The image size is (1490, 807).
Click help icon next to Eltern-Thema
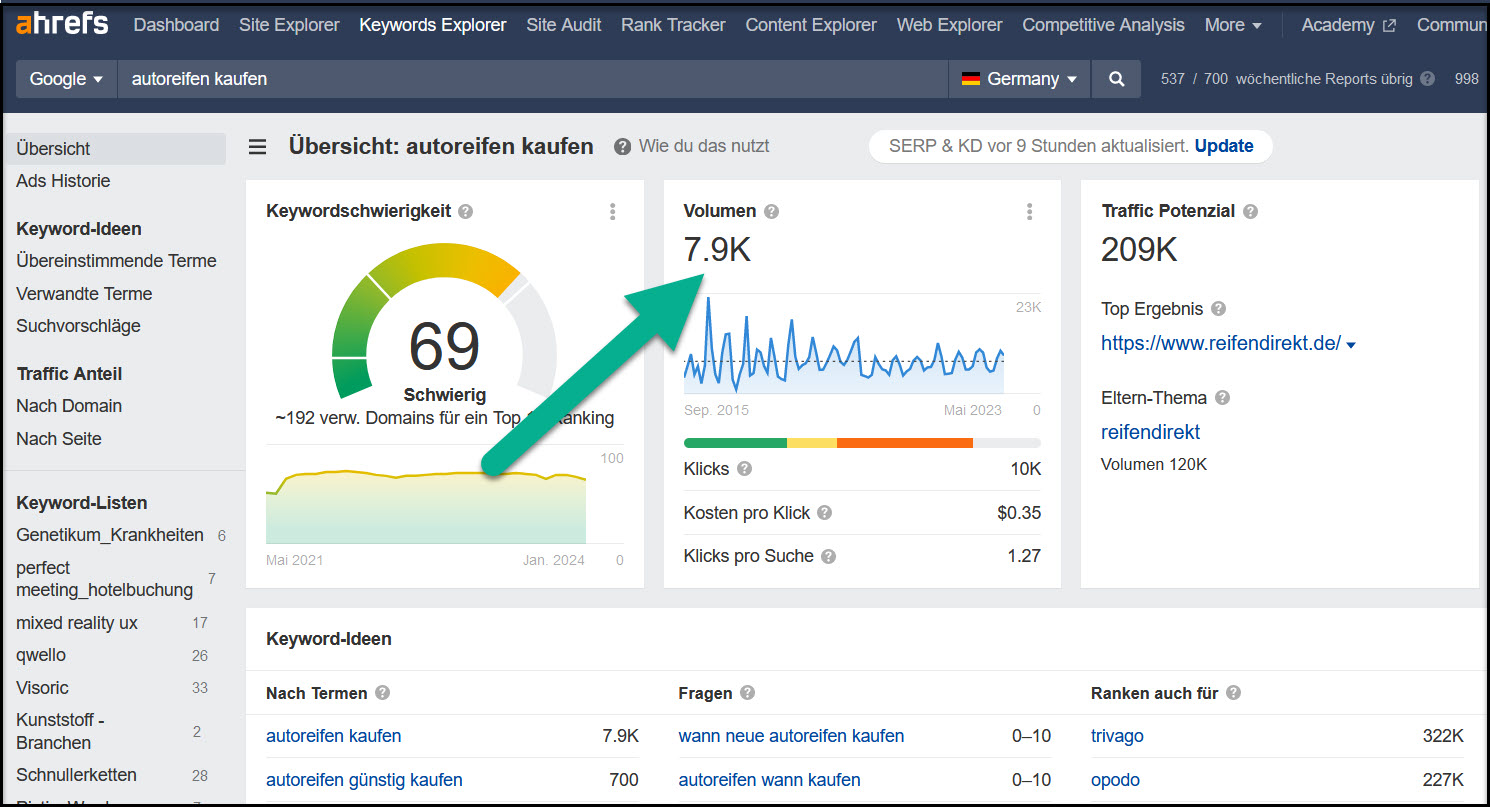pyautogui.click(x=1222, y=398)
